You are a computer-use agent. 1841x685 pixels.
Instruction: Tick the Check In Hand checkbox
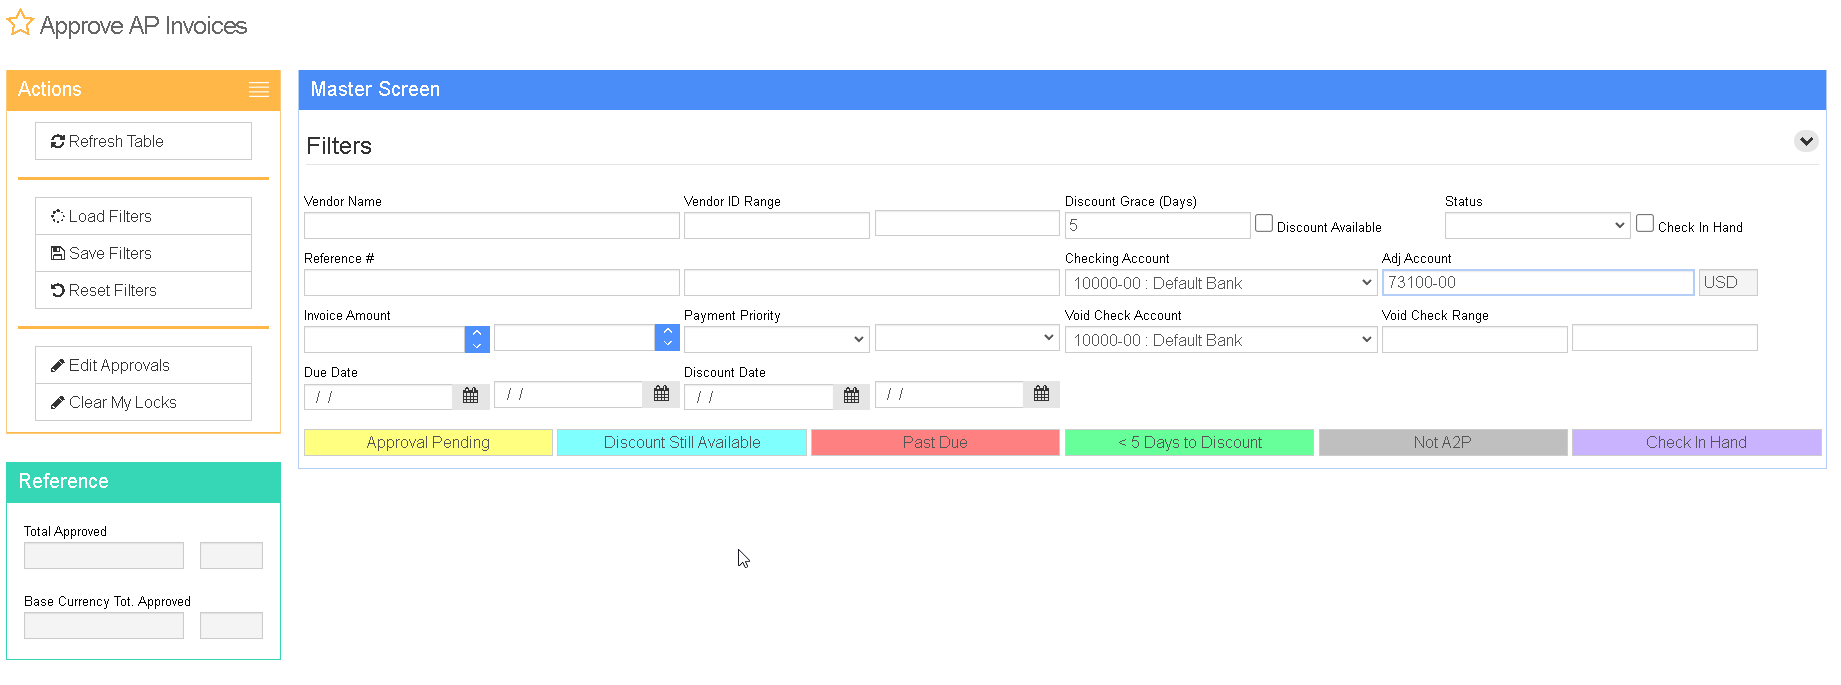[x=1645, y=224]
